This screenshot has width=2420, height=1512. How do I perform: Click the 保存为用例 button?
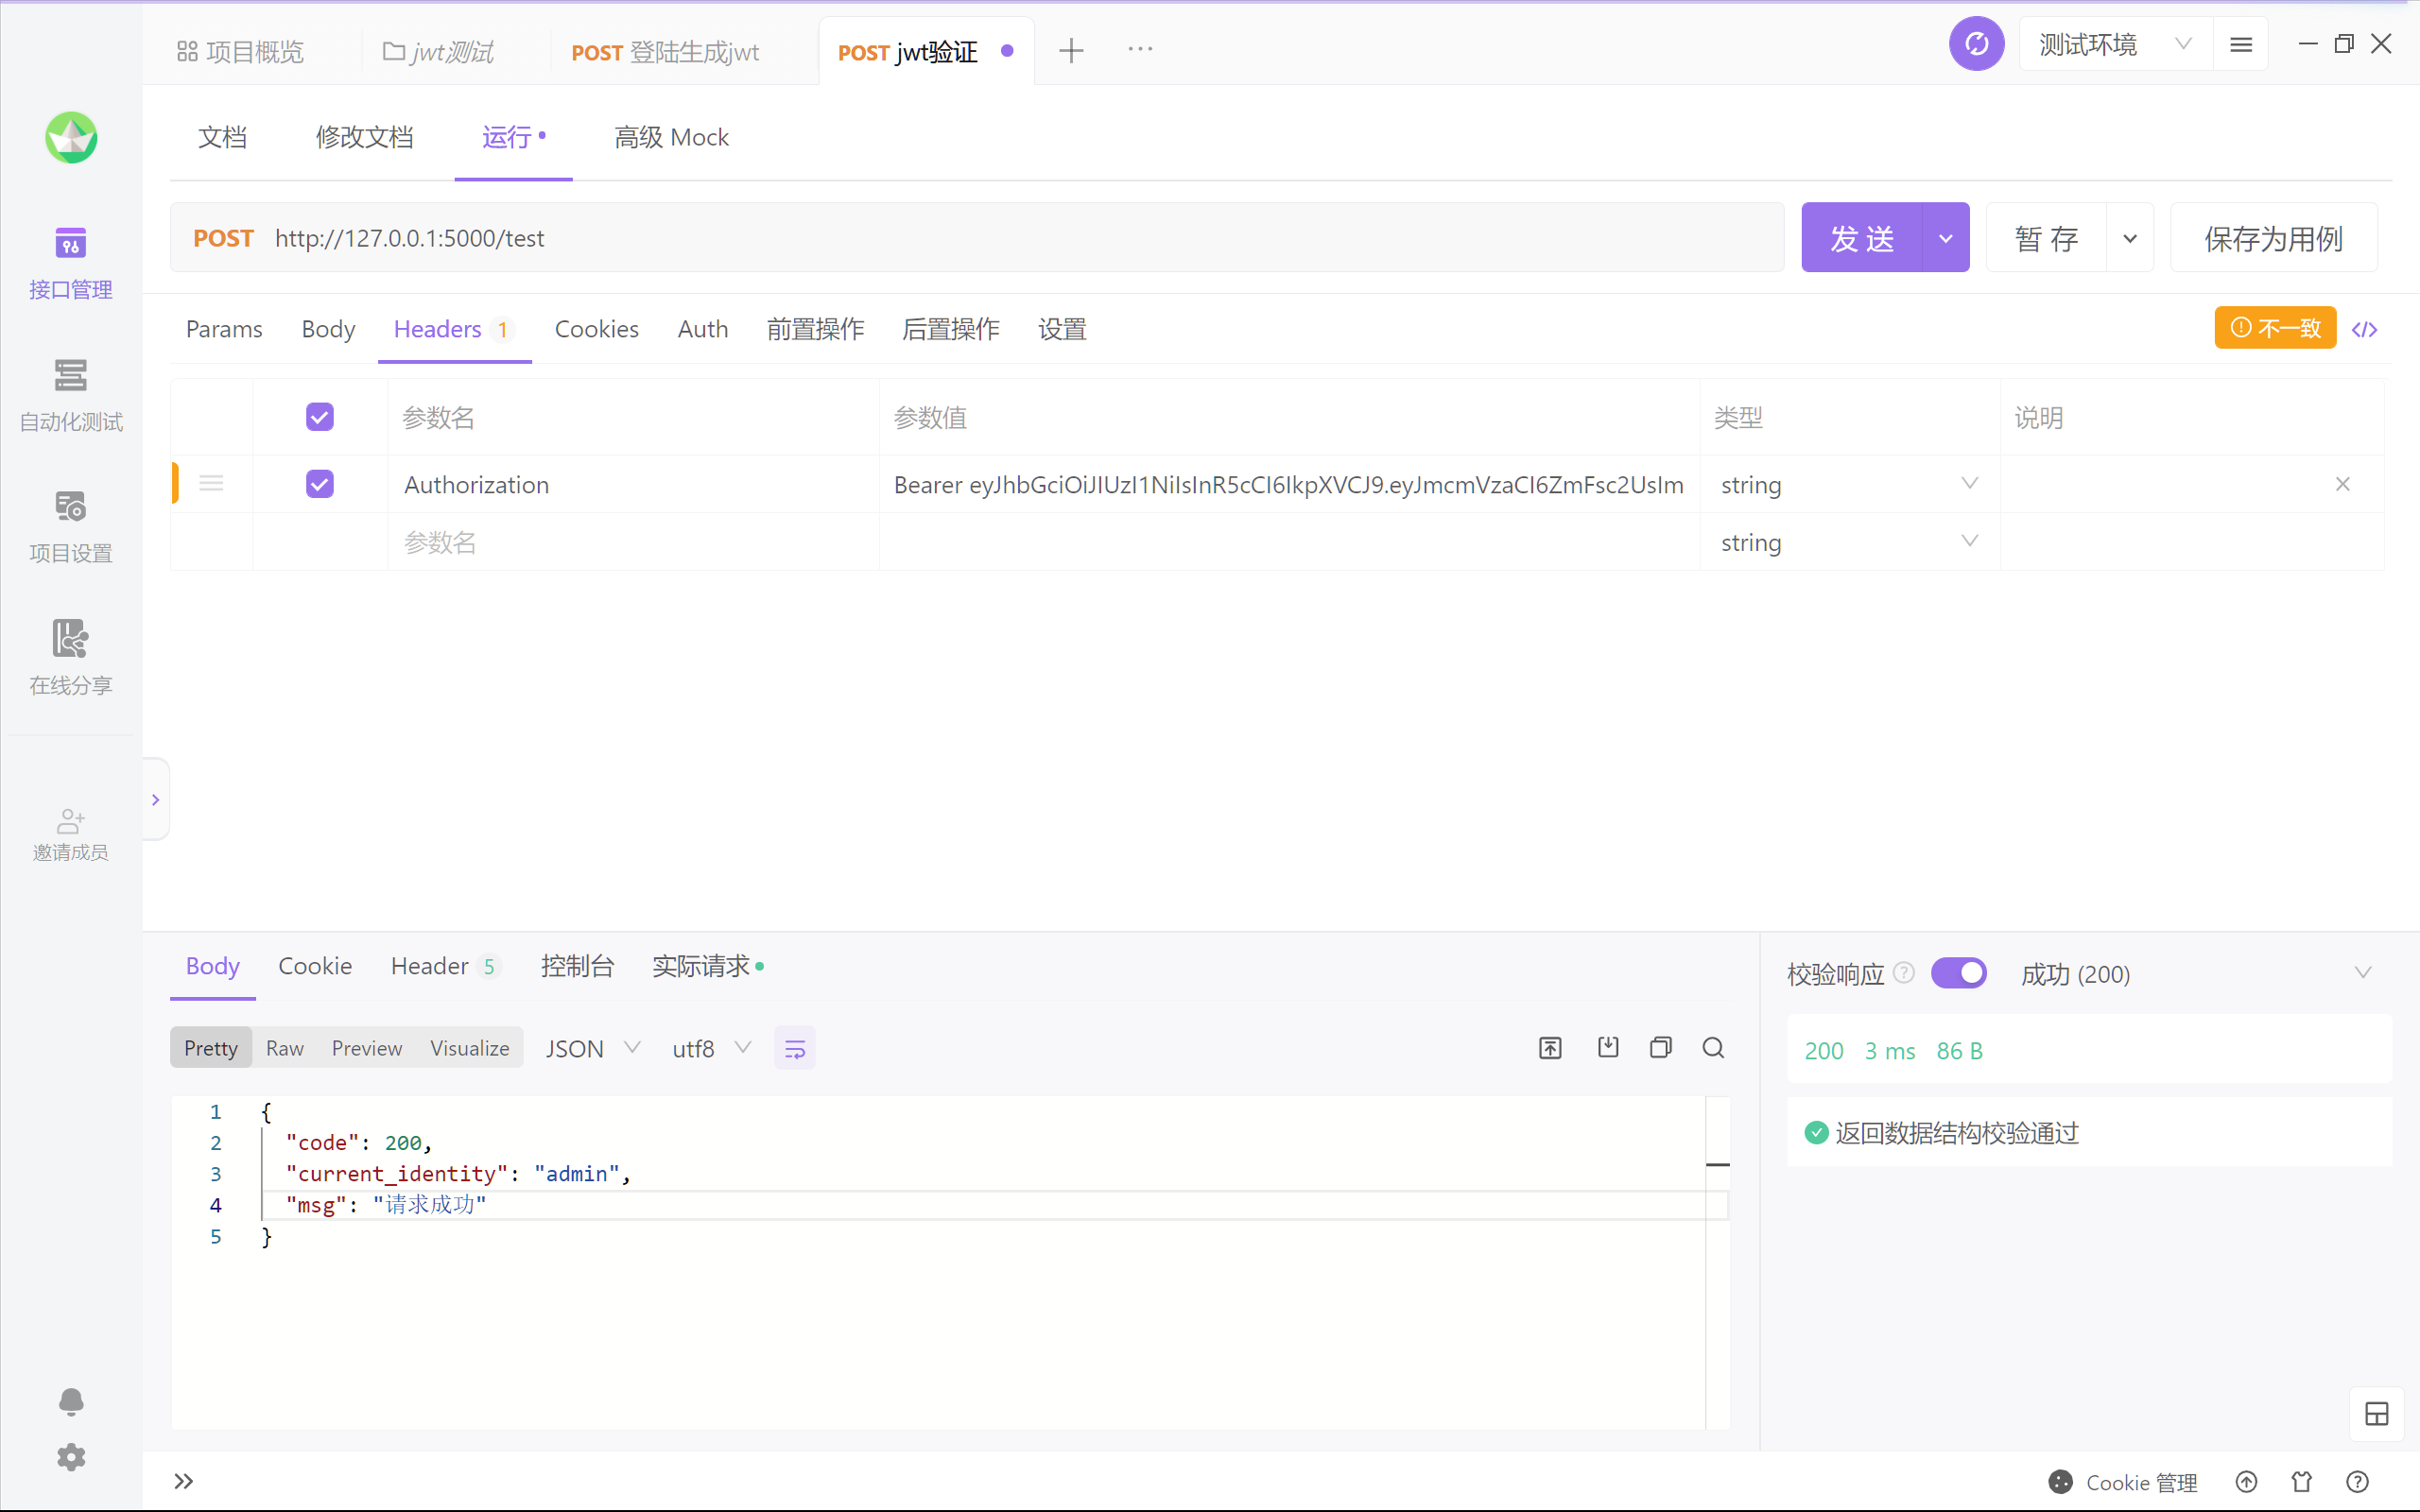point(2273,238)
